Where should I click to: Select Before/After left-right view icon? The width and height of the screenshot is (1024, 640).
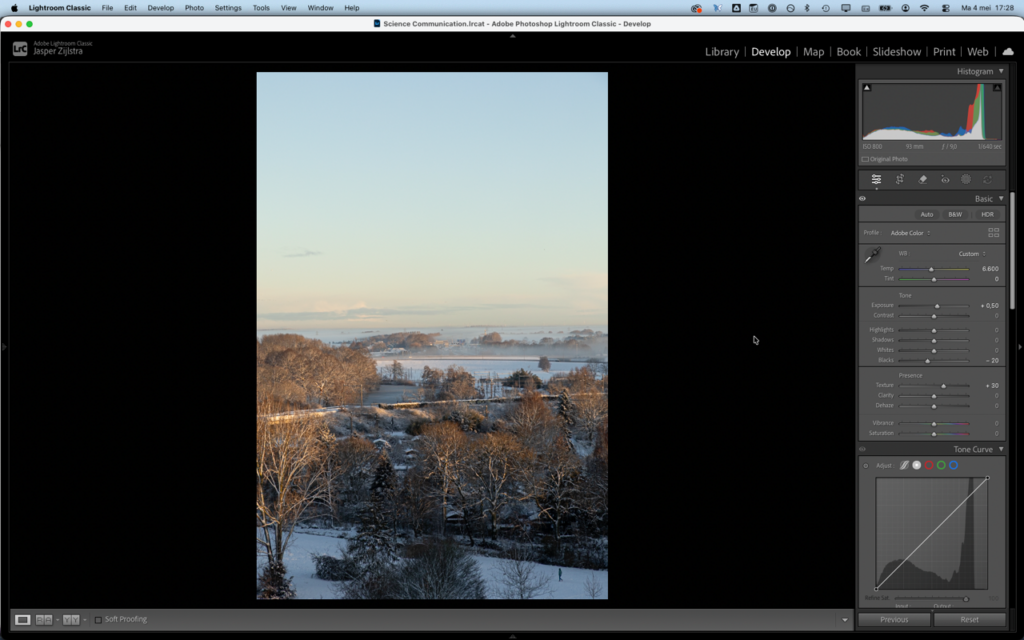point(44,620)
